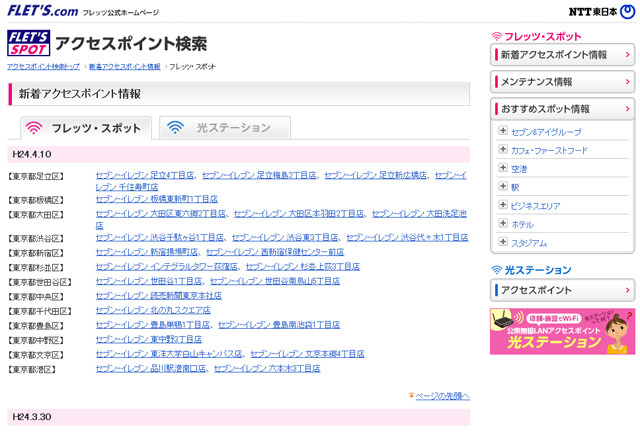Open セブン-イレブン 渋谷代々木1丁目店 link
Image resolution: width=640 pixels, height=432 pixels.
pos(407,238)
